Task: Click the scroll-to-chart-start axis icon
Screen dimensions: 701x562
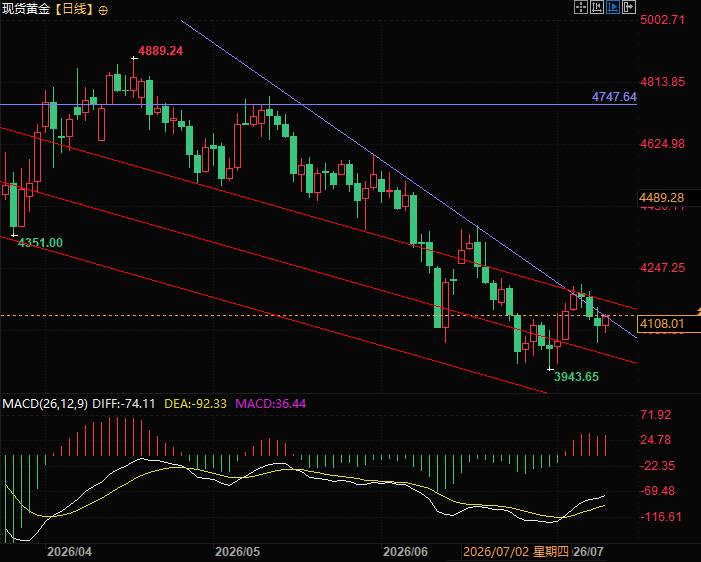Action: point(597,7)
